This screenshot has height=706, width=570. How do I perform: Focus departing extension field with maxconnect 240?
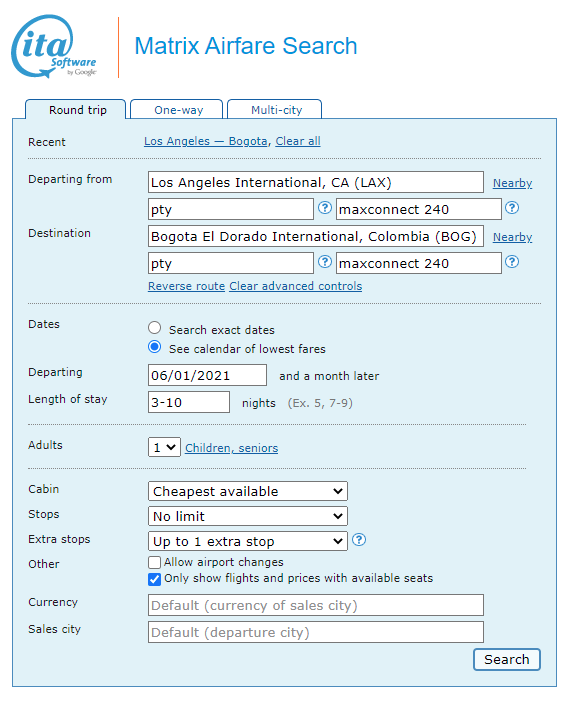[x=419, y=209]
